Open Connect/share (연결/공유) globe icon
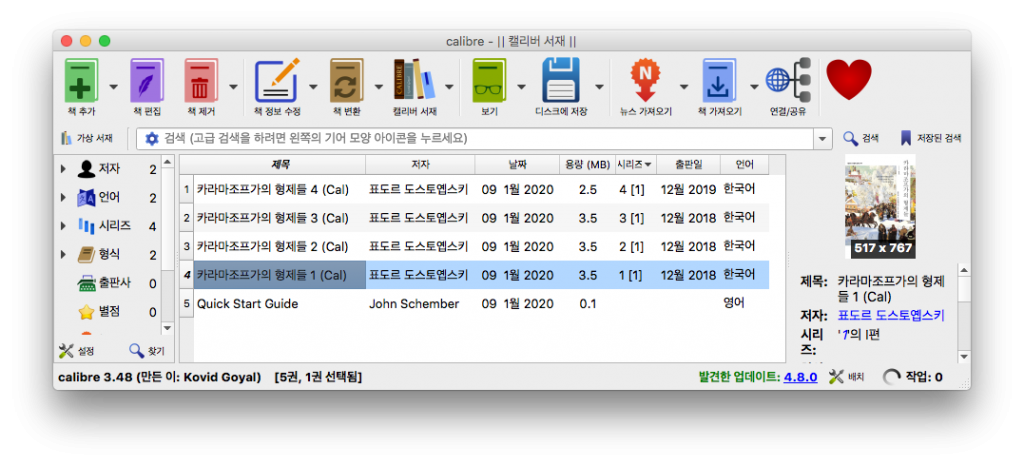The height and width of the screenshot is (466, 1024). (788, 81)
